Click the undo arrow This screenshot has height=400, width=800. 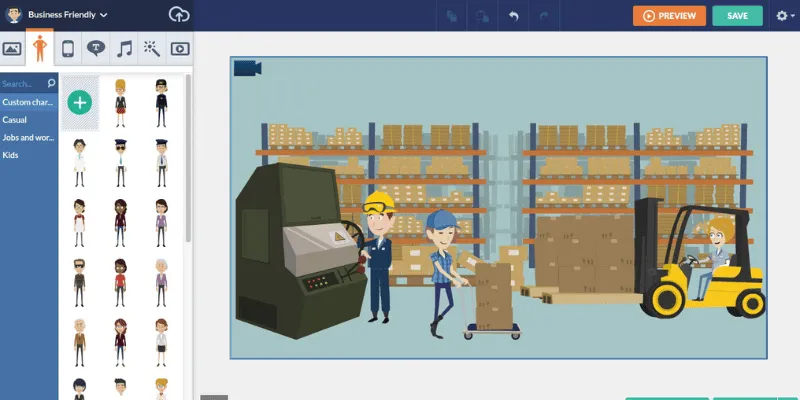coord(514,16)
